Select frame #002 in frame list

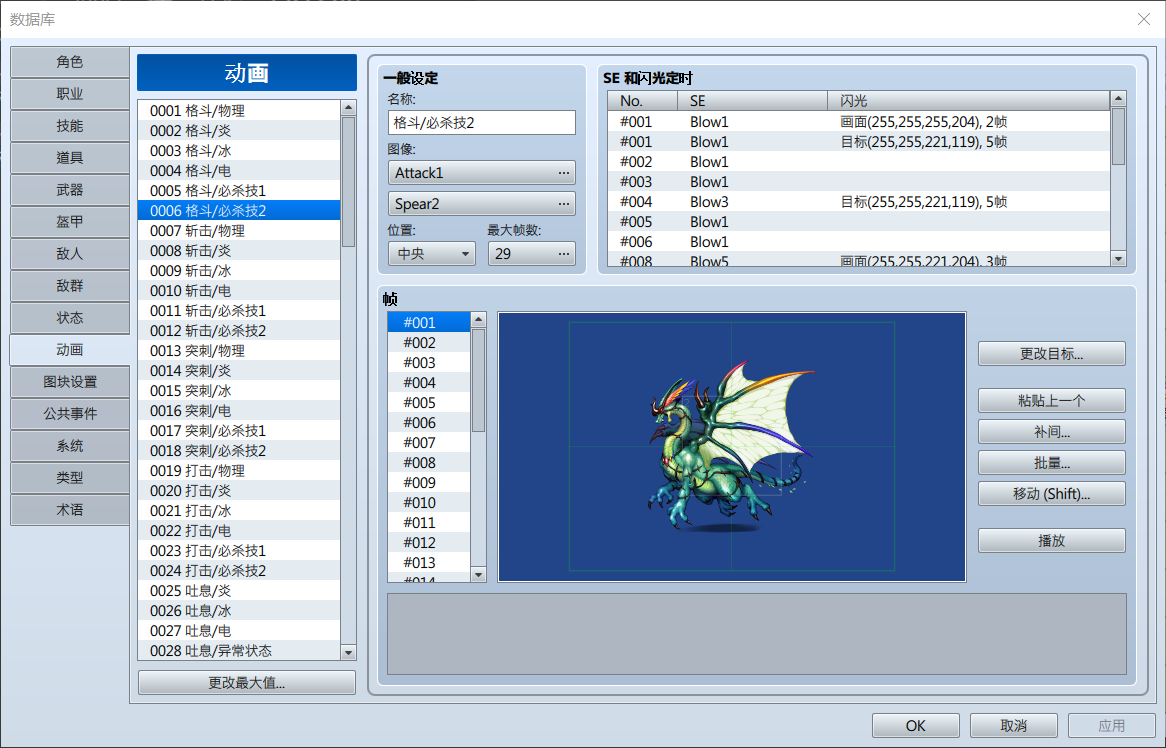[x=429, y=343]
